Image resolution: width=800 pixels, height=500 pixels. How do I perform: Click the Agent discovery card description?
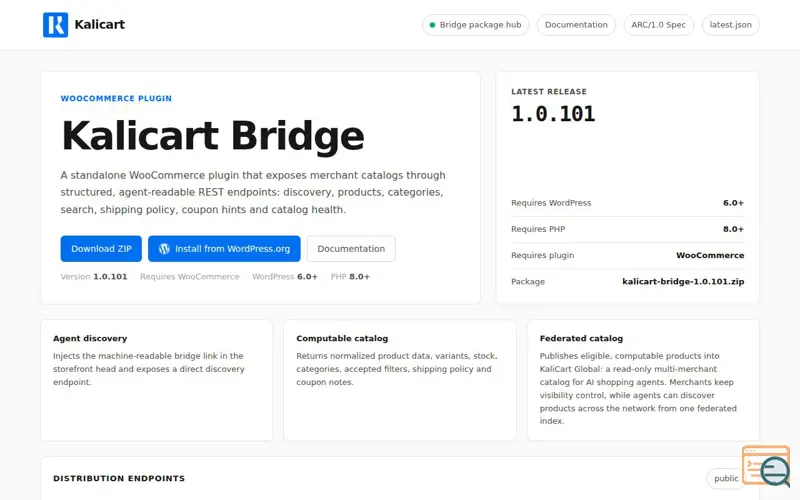(x=149, y=369)
